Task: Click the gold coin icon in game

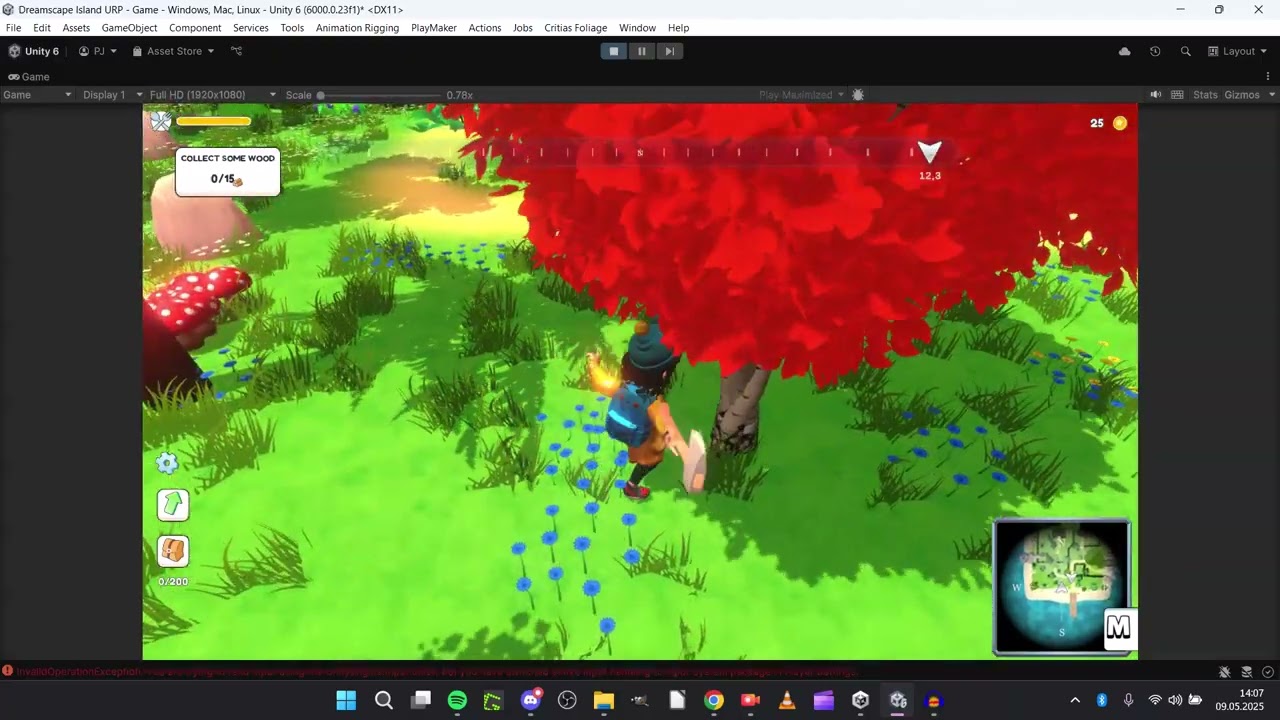Action: (x=1120, y=123)
